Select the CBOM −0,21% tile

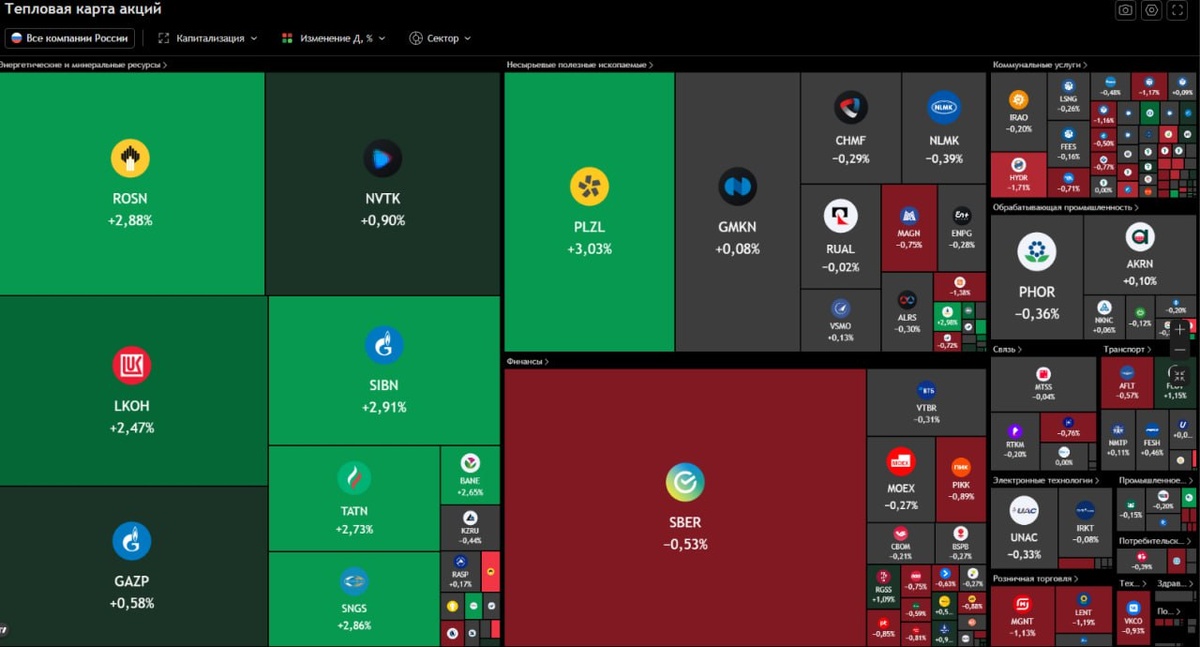900,543
